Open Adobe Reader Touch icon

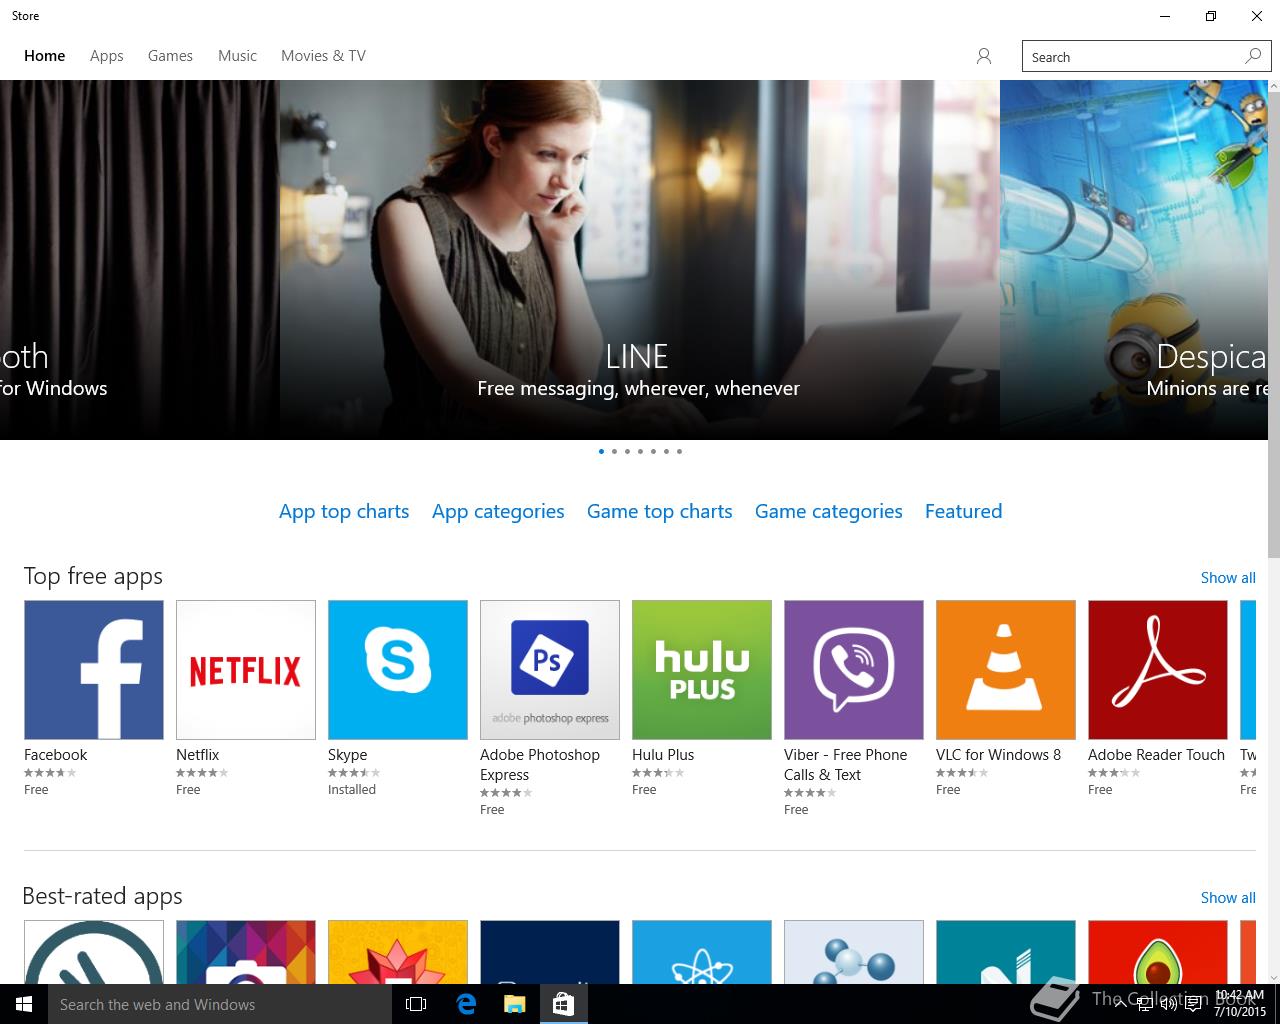pyautogui.click(x=1158, y=670)
